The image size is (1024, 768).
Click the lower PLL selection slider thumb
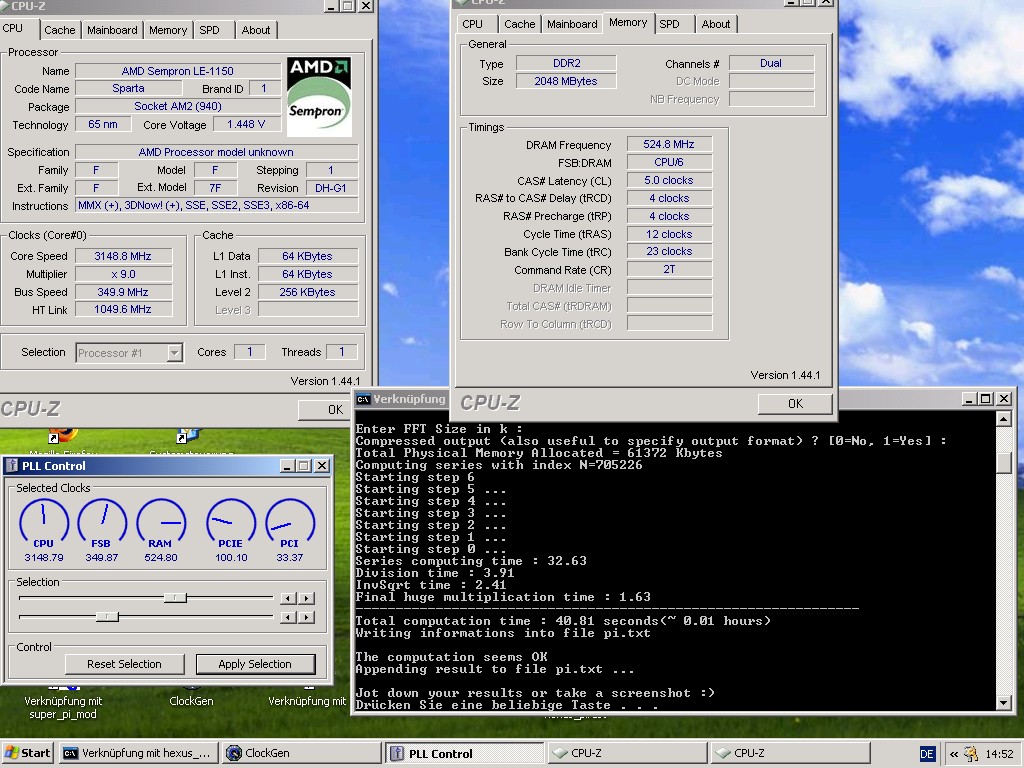point(107,616)
